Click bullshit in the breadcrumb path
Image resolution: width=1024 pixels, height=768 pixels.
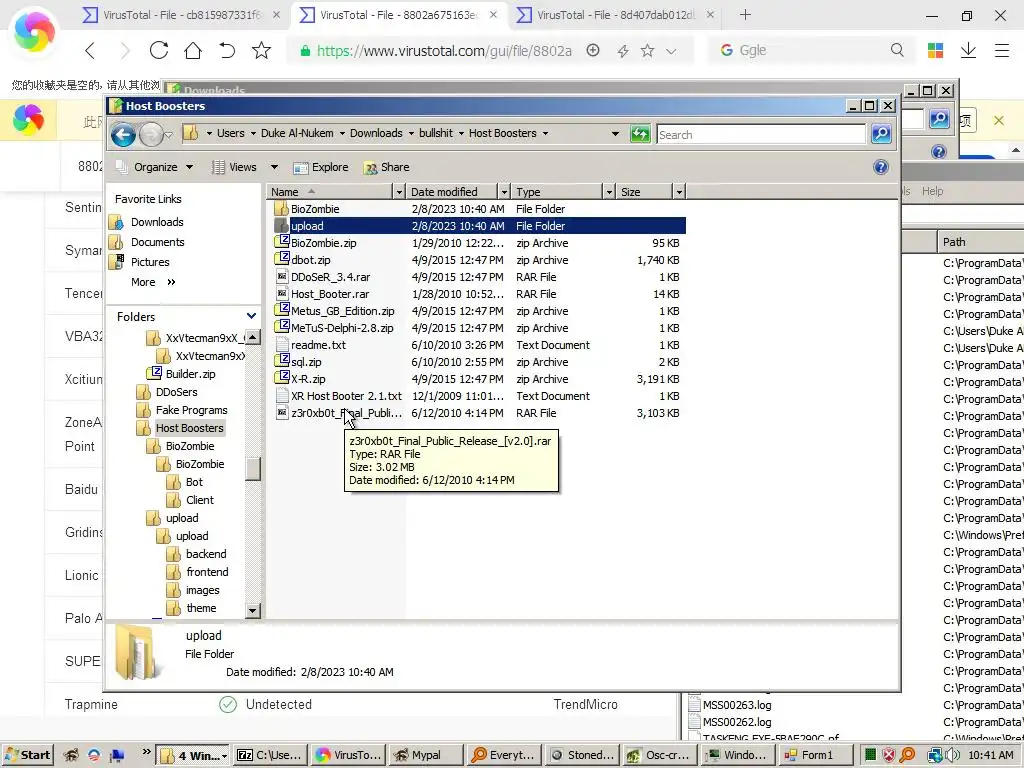(436, 133)
